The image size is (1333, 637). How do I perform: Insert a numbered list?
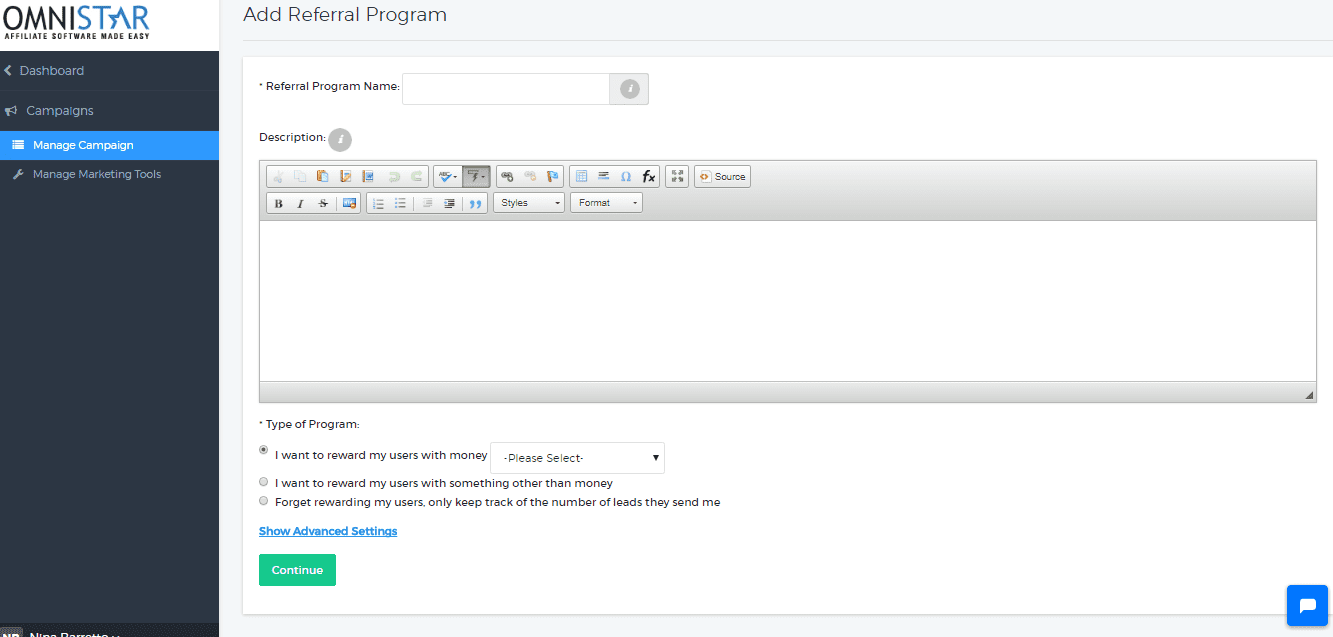coord(378,203)
